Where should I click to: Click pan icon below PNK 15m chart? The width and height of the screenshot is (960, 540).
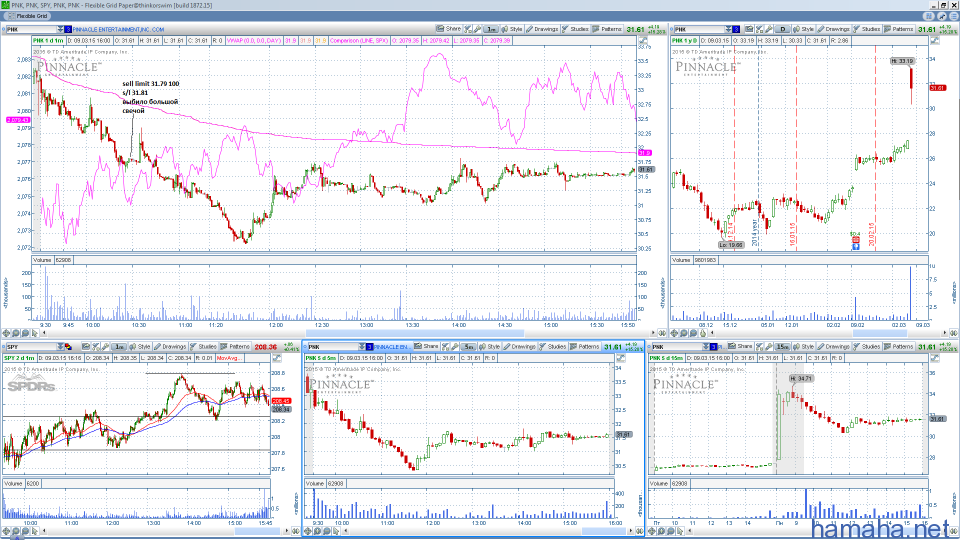coord(653,531)
